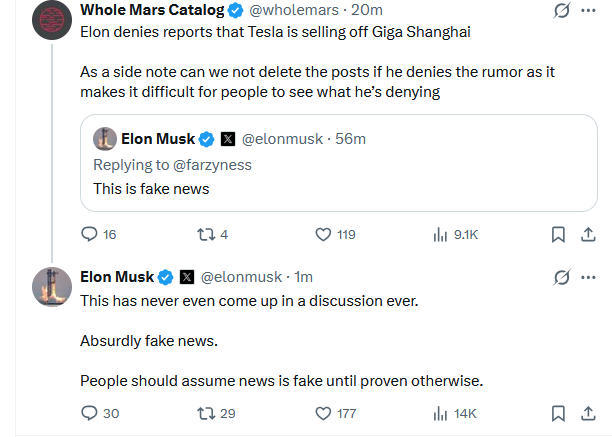Open Grok icon on Elon Musk's reply

click(562, 277)
